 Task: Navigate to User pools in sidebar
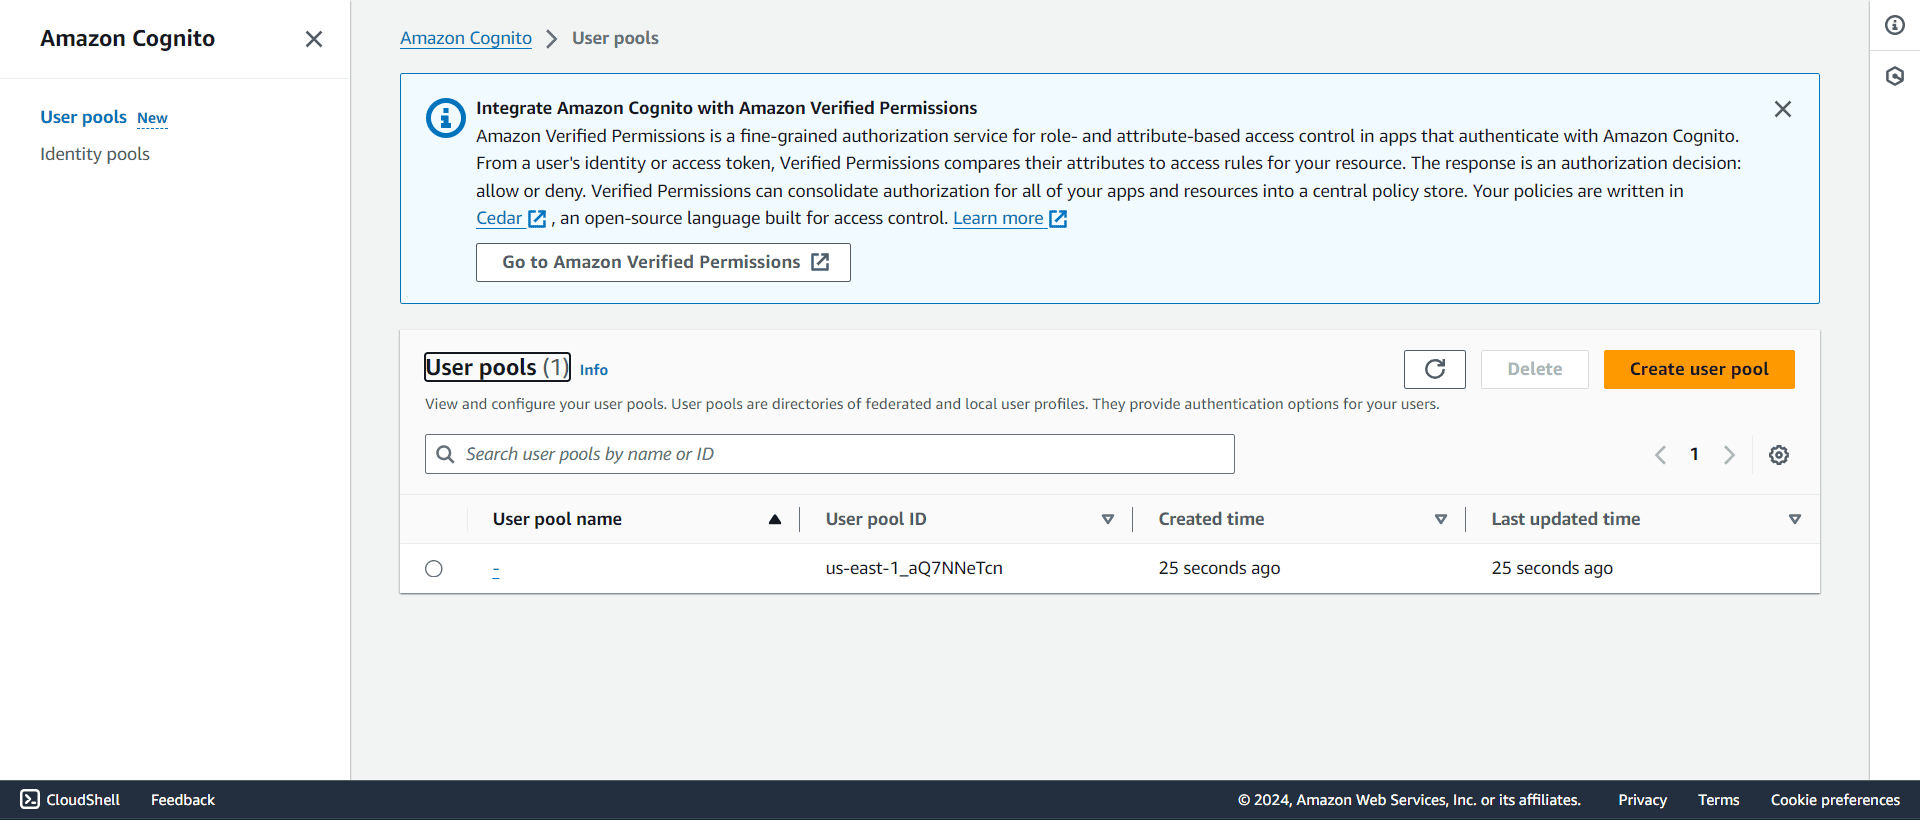coord(83,117)
